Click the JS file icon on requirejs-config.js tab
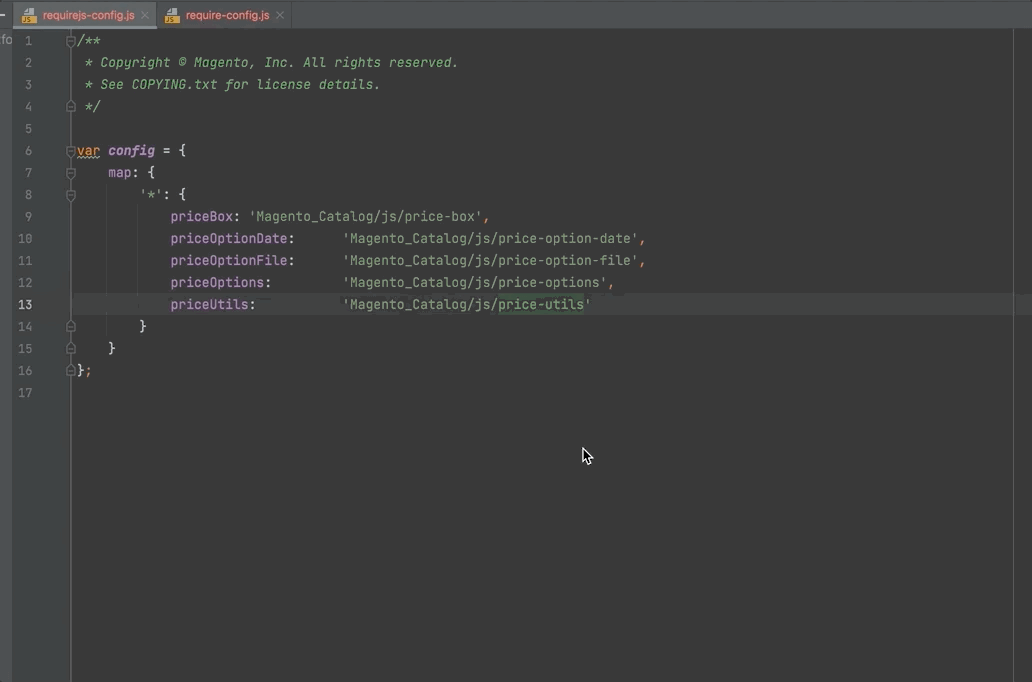1032x682 pixels. click(29, 15)
